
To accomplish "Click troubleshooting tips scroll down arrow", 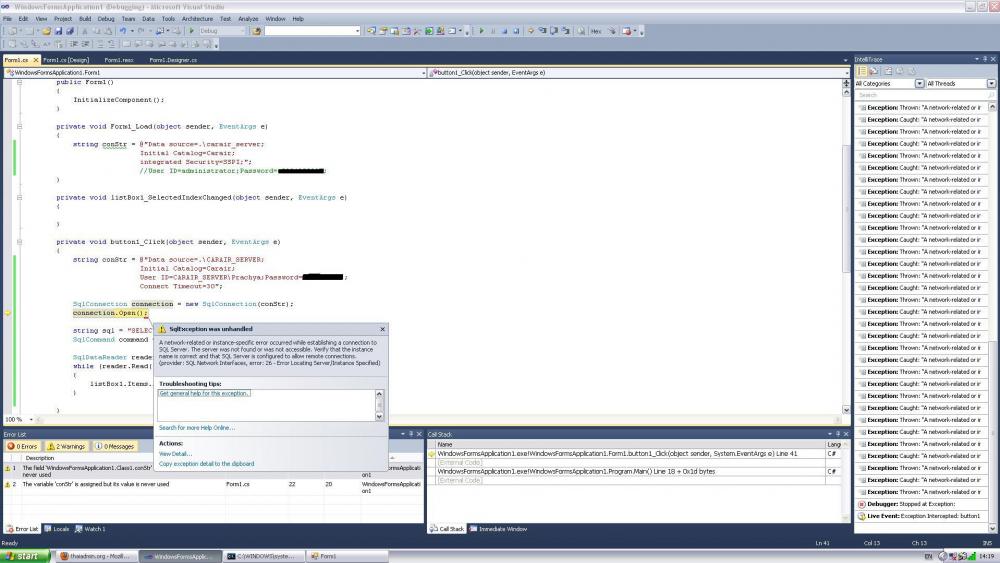I will [379, 416].
